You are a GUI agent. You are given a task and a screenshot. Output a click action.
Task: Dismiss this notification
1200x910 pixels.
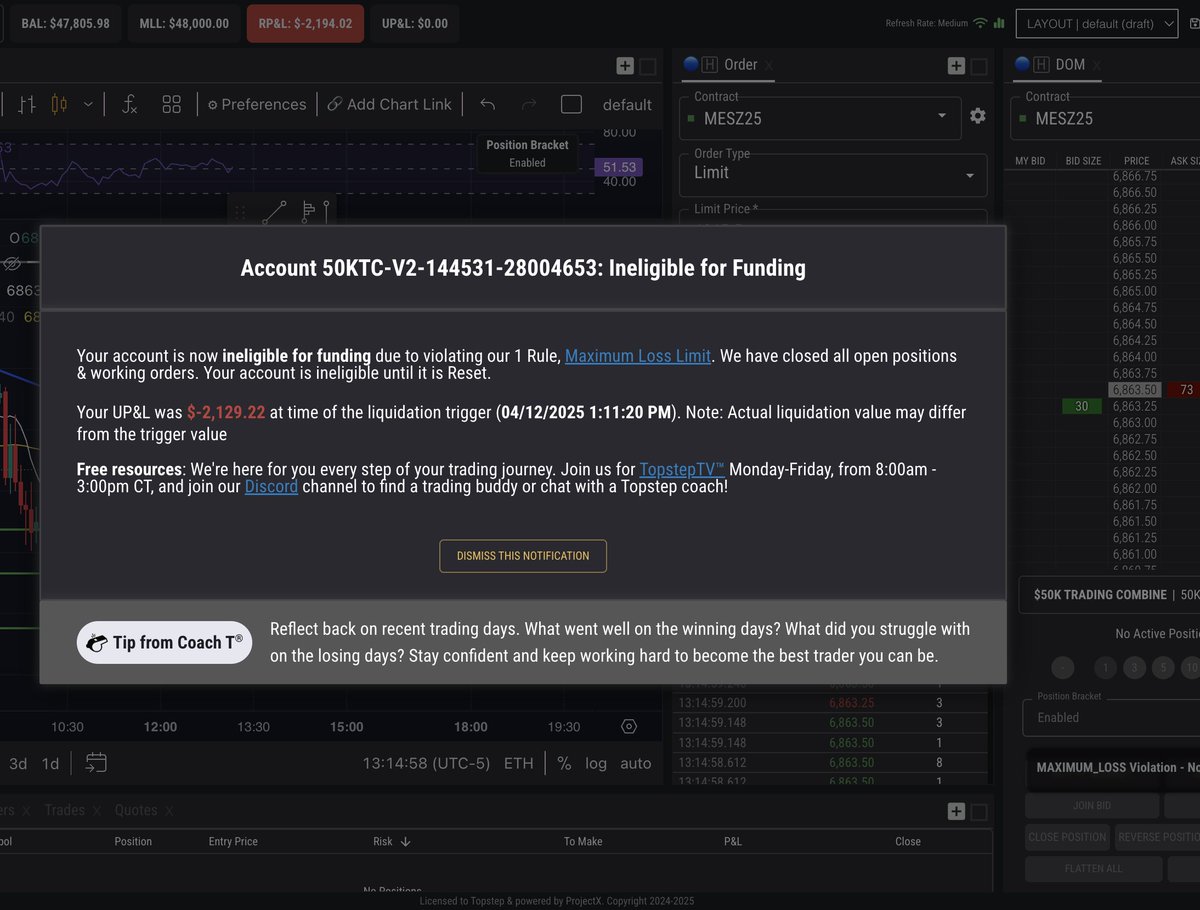pos(523,556)
